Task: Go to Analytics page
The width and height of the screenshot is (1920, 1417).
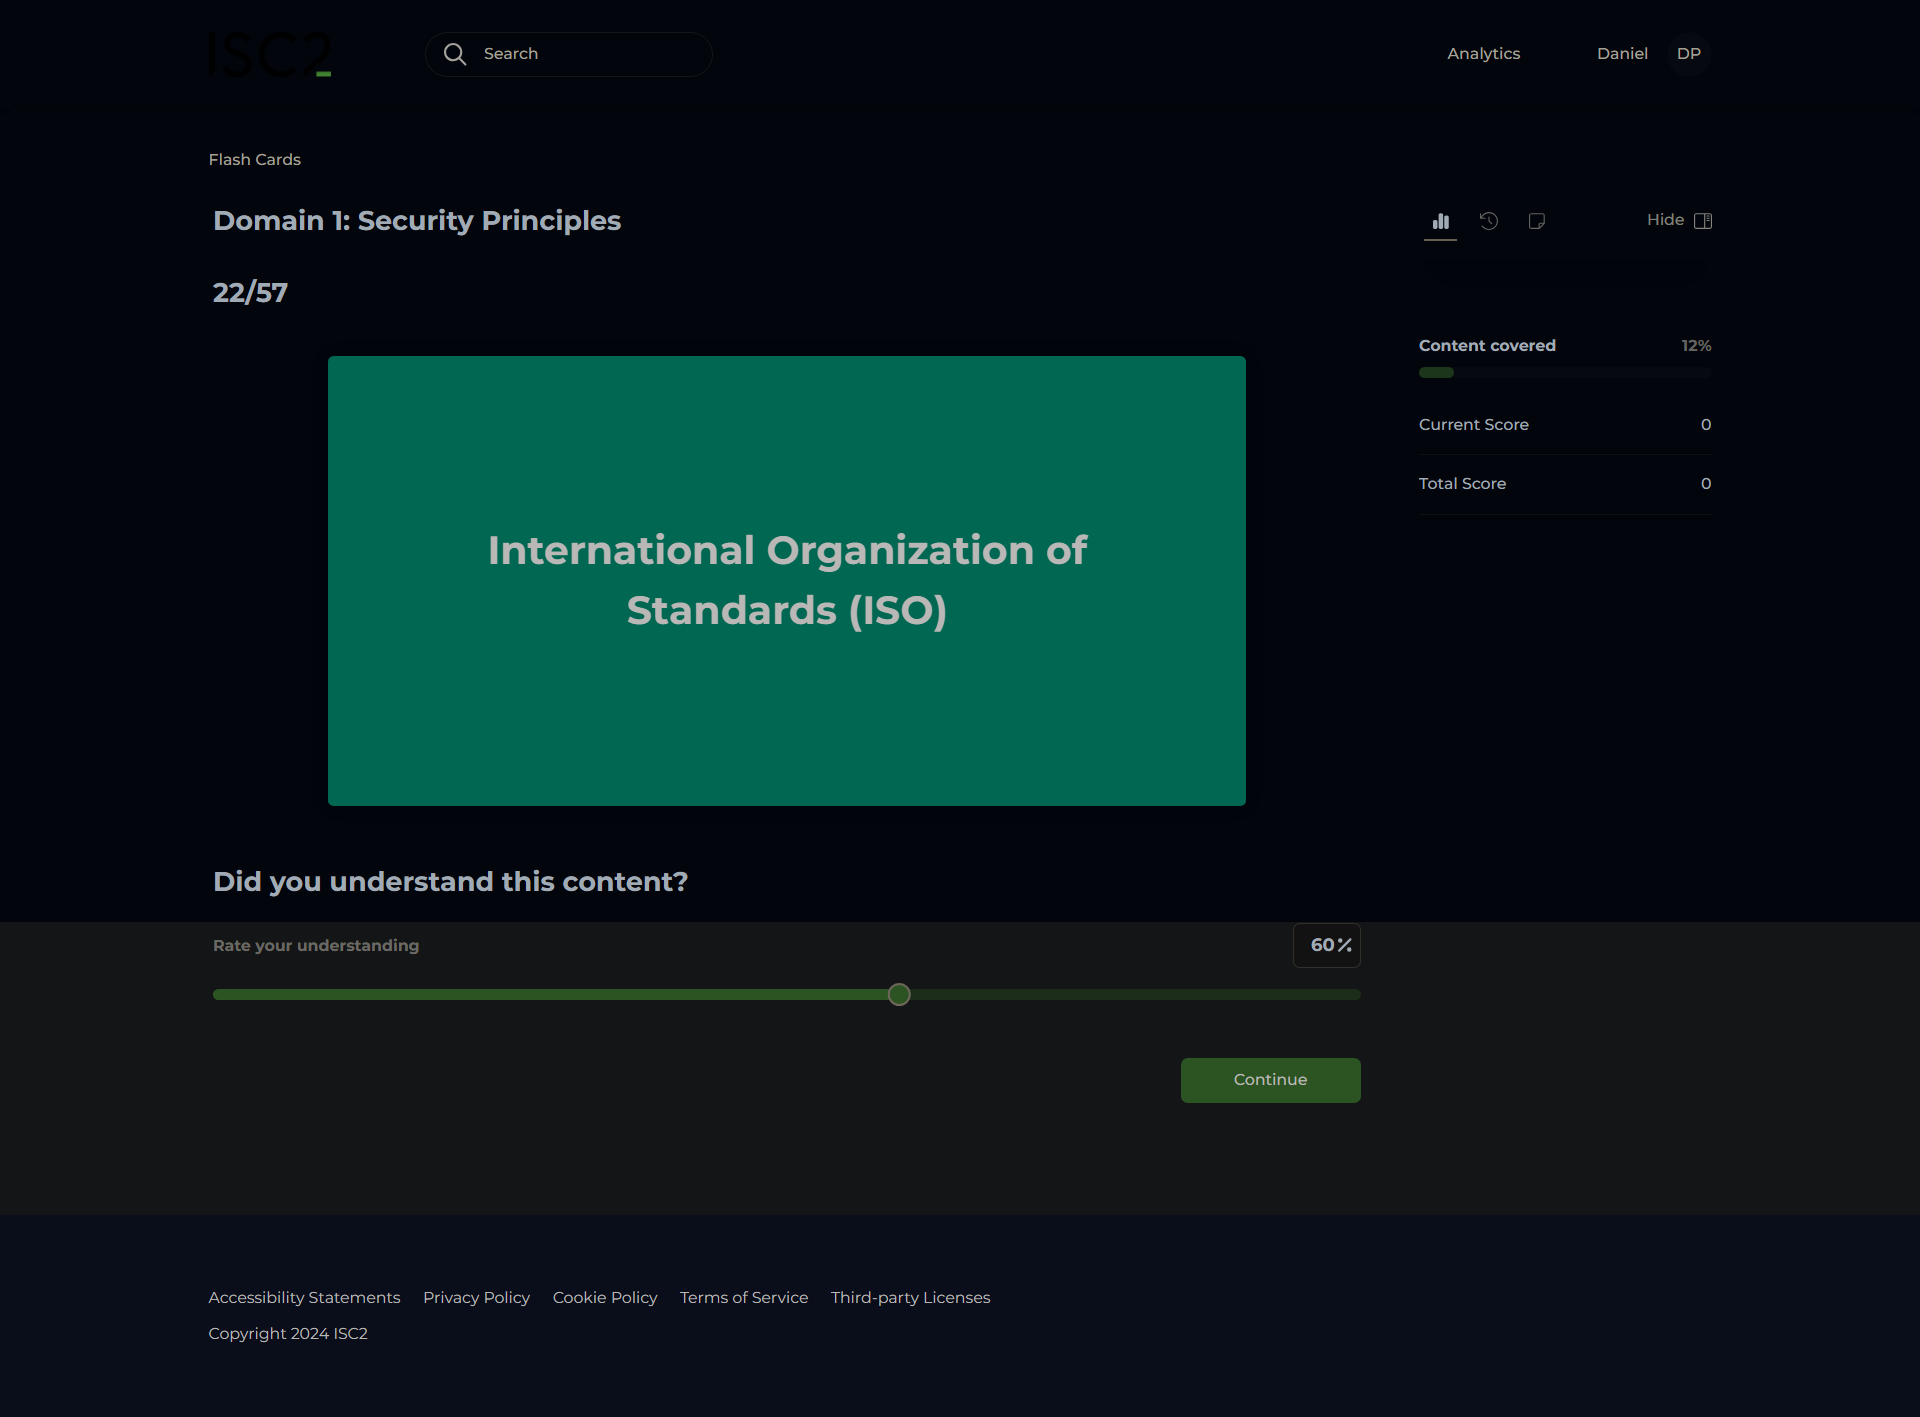Action: tap(1483, 54)
